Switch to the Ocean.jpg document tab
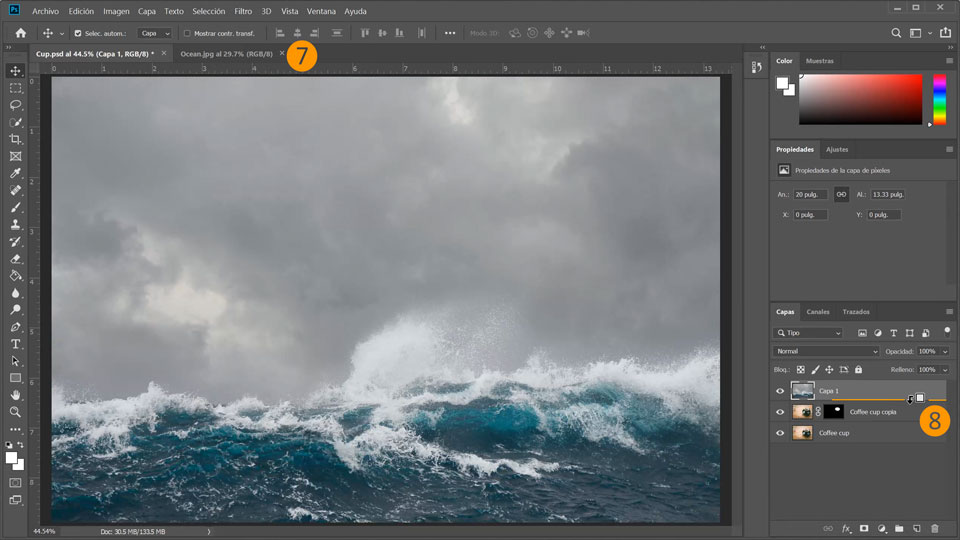Viewport: 960px width, 540px height. coord(226,54)
